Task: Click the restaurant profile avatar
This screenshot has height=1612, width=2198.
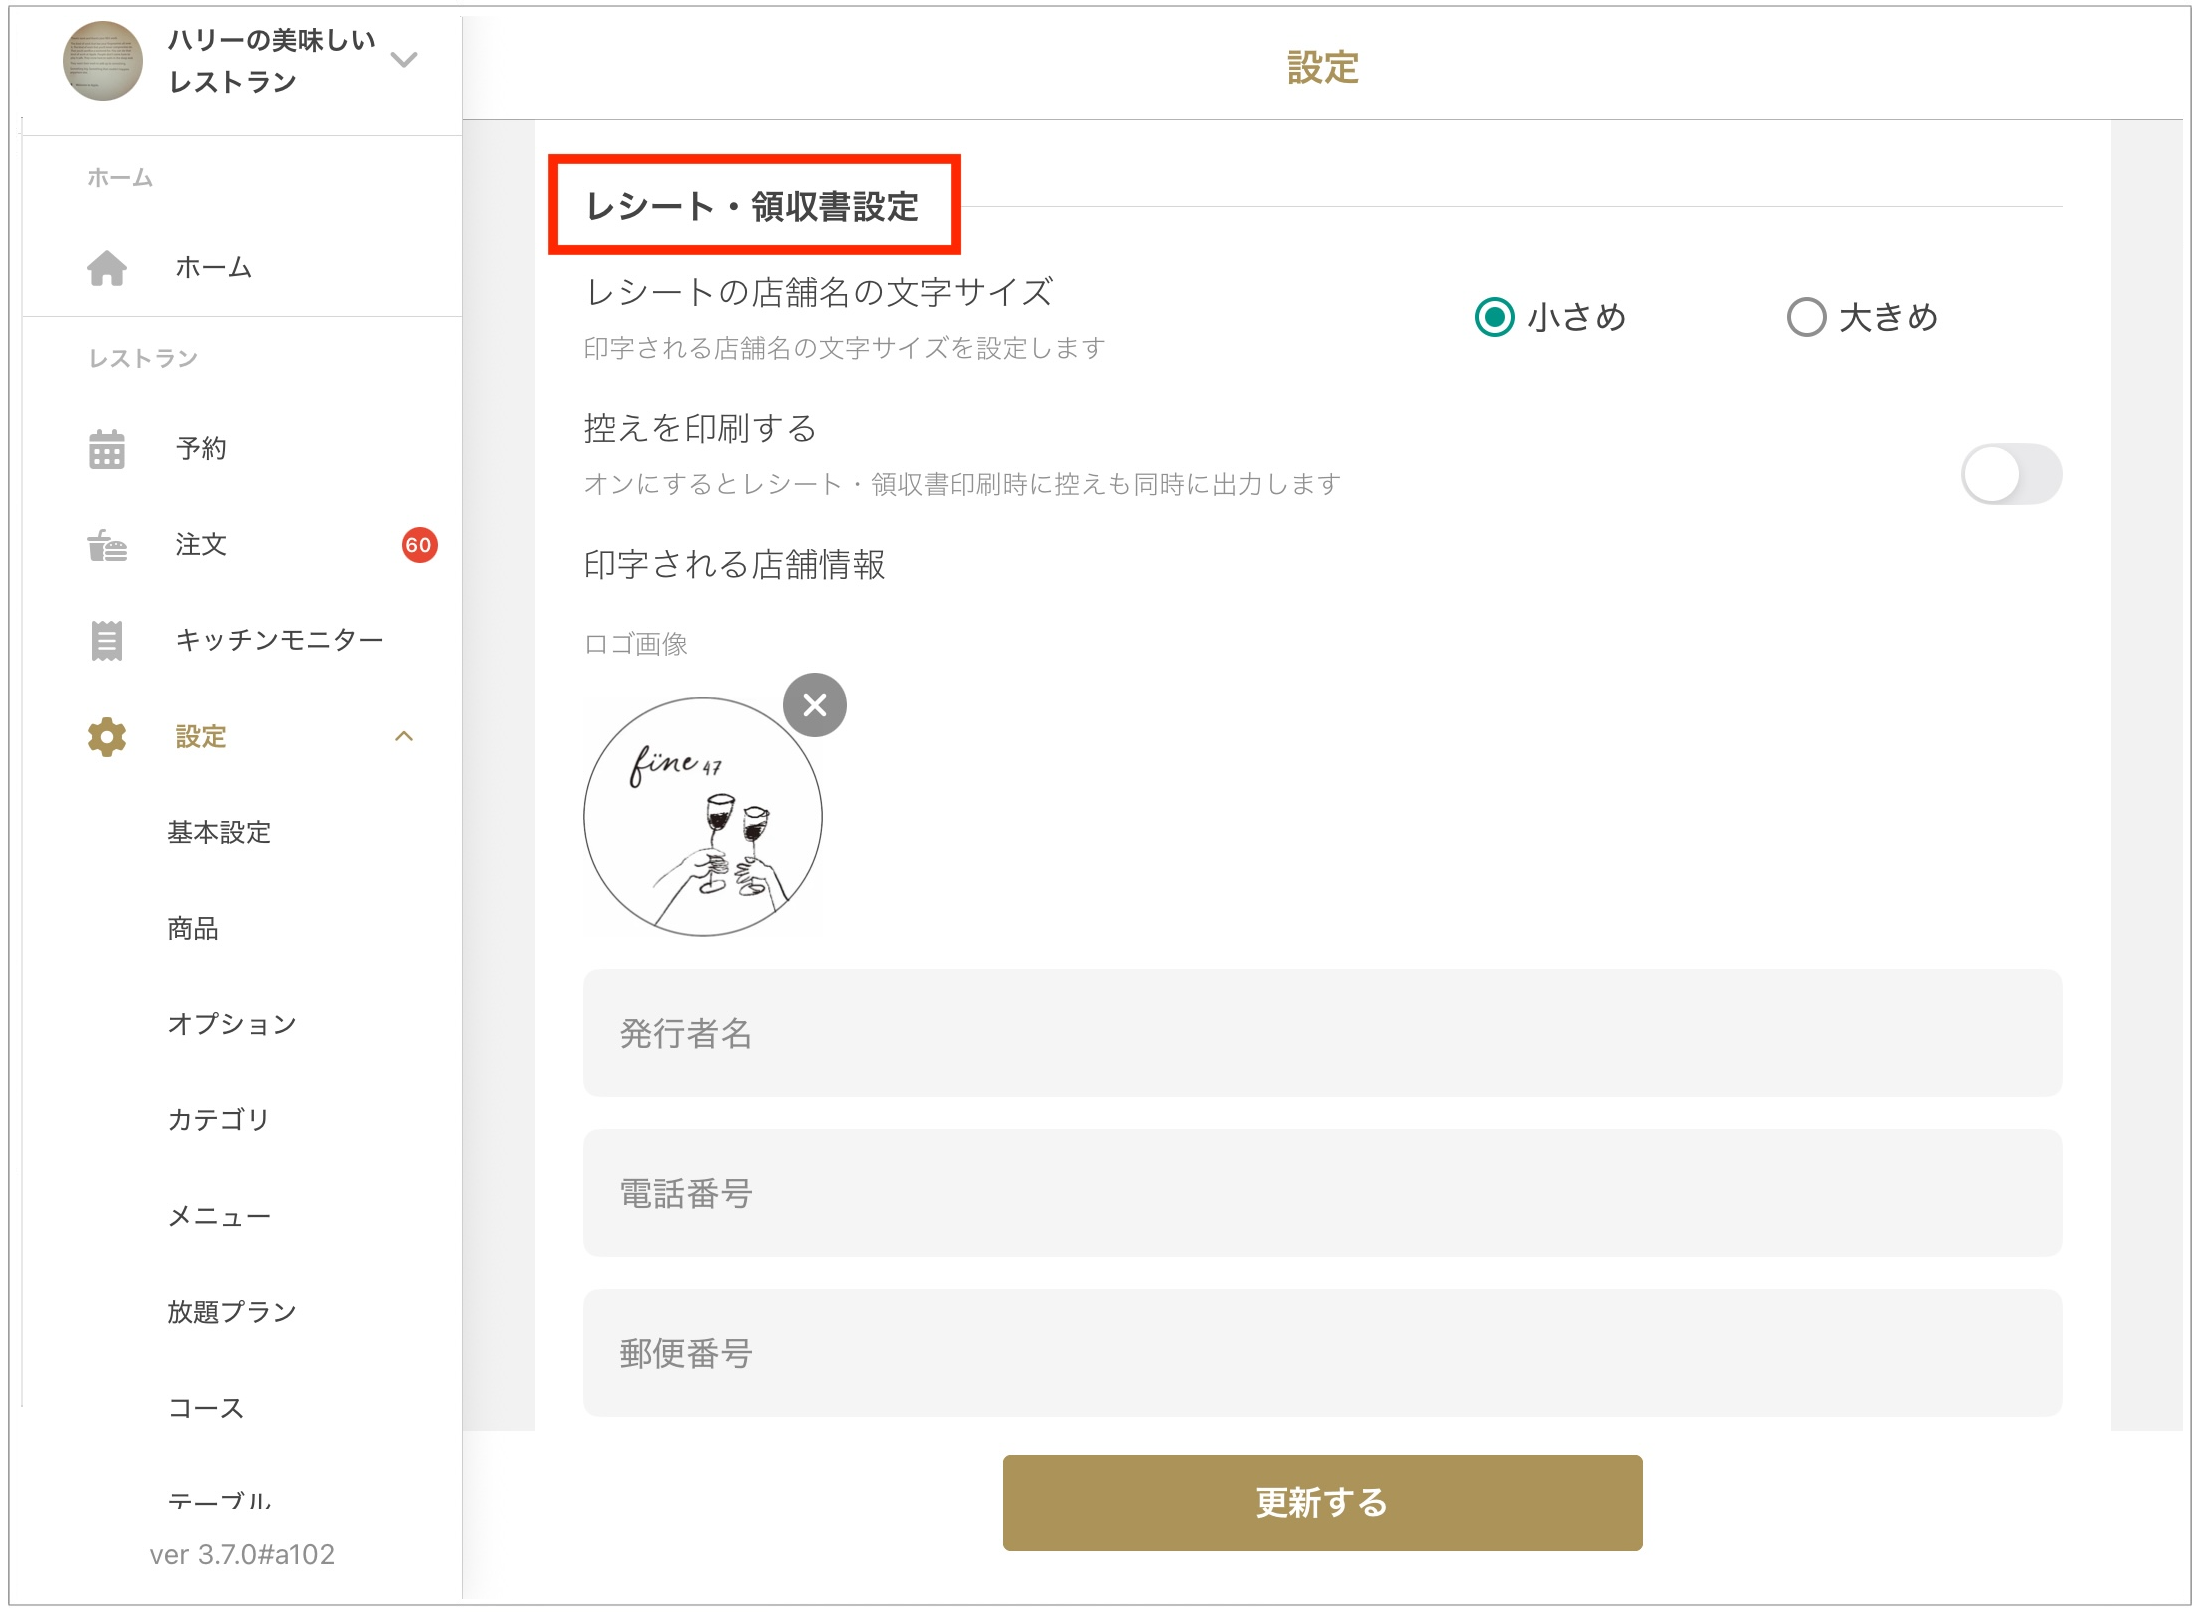Action: [x=103, y=61]
